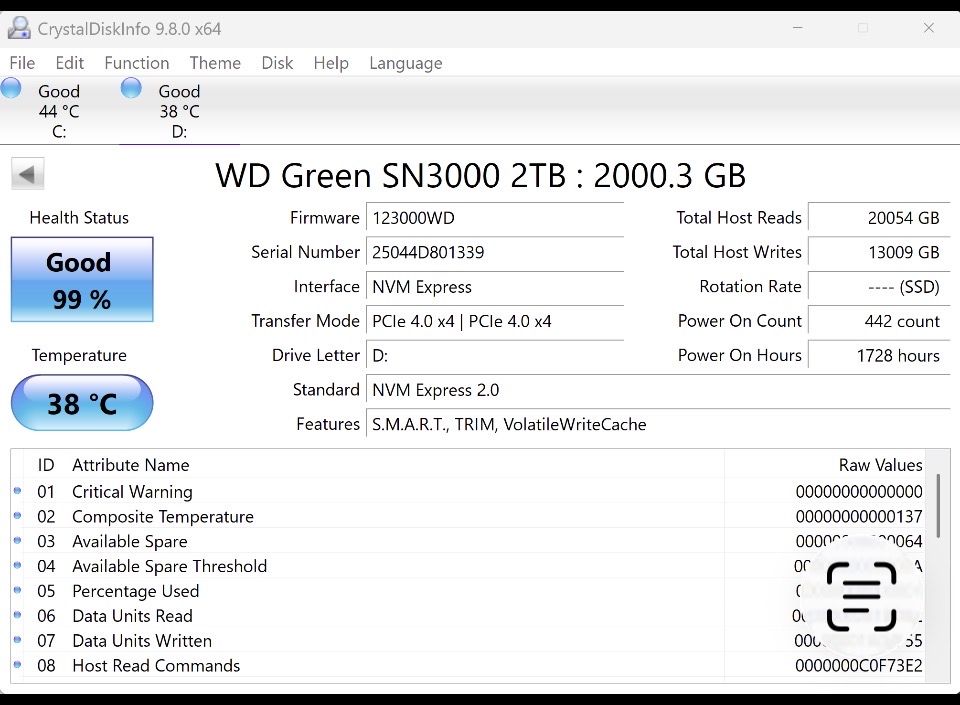This screenshot has height=705, width=960.
Task: Click the Raw Values column header
Action: pos(879,465)
